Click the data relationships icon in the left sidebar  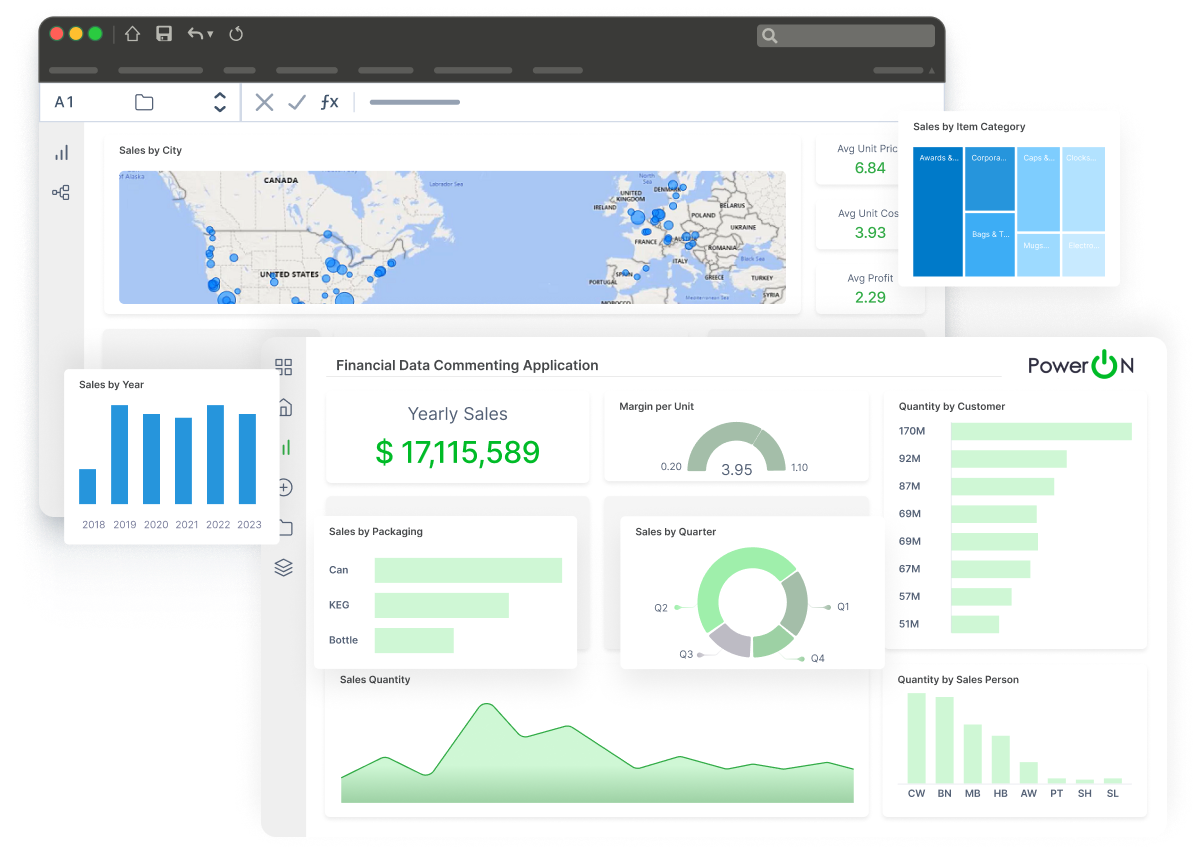coord(61,192)
